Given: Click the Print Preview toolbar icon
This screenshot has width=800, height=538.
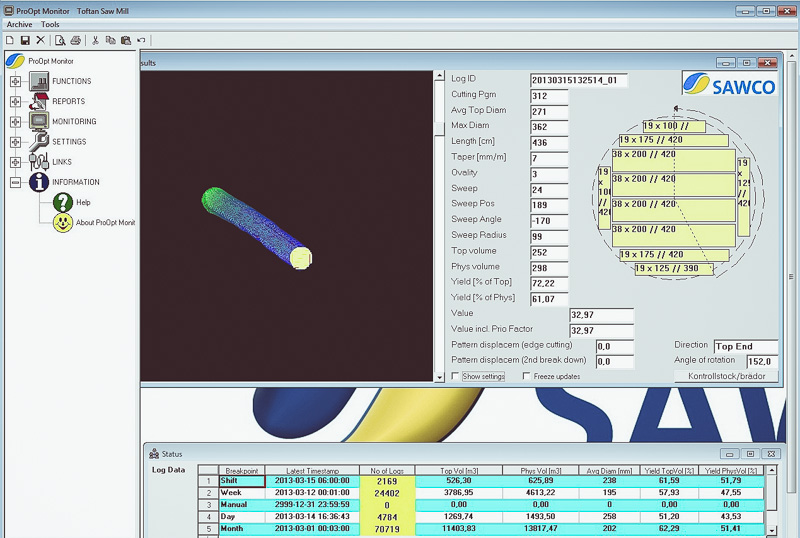Looking at the screenshot, I should point(61,40).
